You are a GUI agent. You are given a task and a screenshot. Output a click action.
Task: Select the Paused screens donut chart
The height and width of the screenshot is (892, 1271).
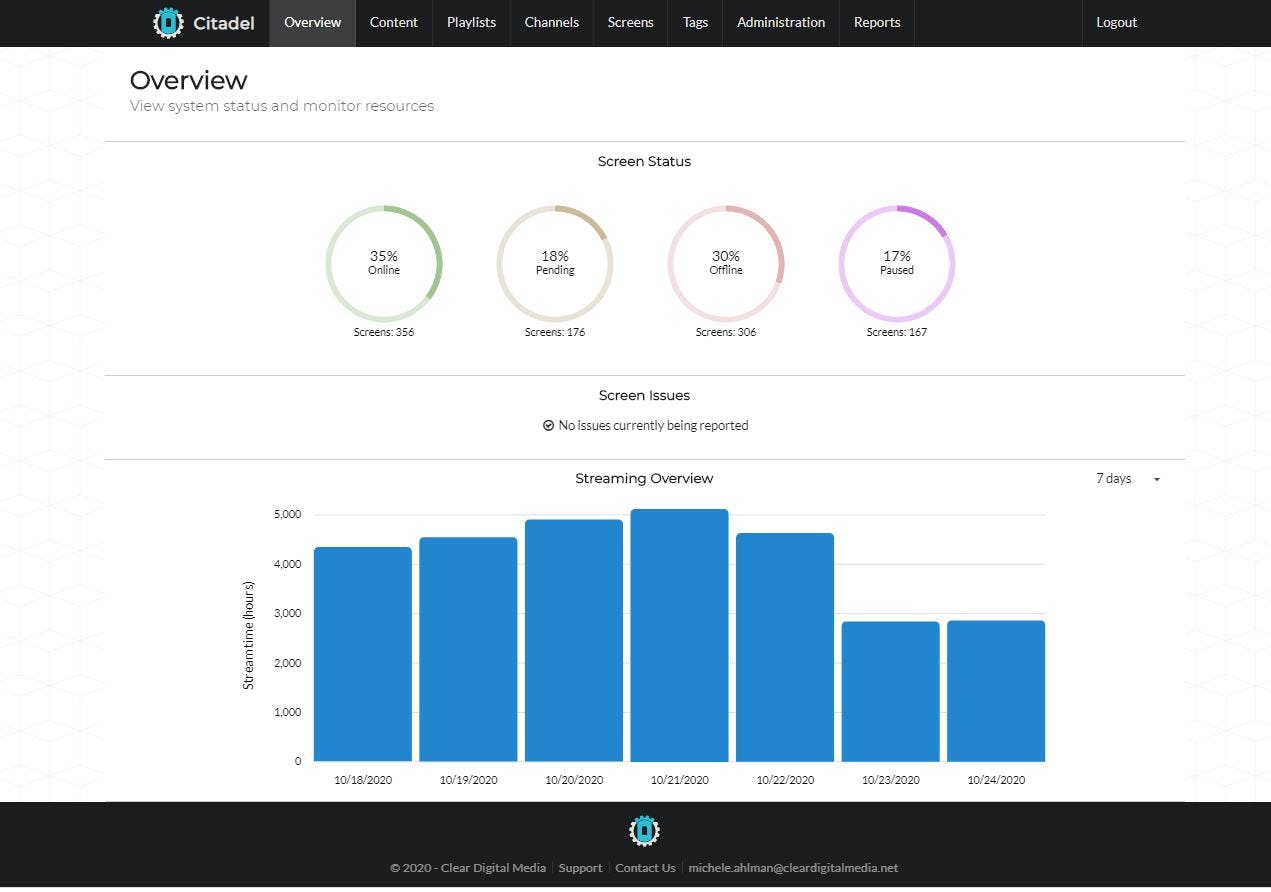(896, 263)
